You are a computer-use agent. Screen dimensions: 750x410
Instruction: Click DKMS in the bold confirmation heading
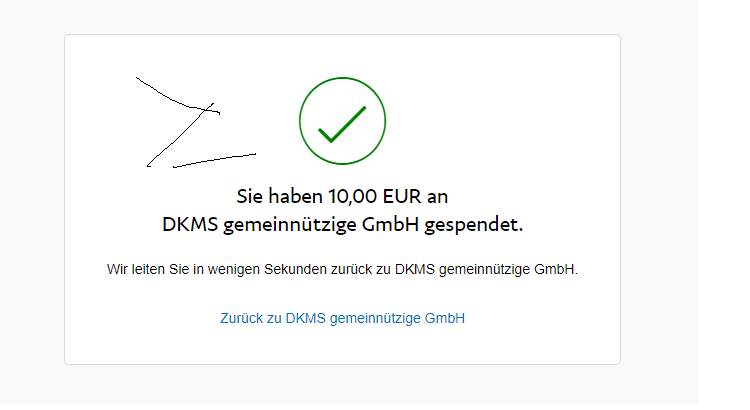(x=190, y=224)
